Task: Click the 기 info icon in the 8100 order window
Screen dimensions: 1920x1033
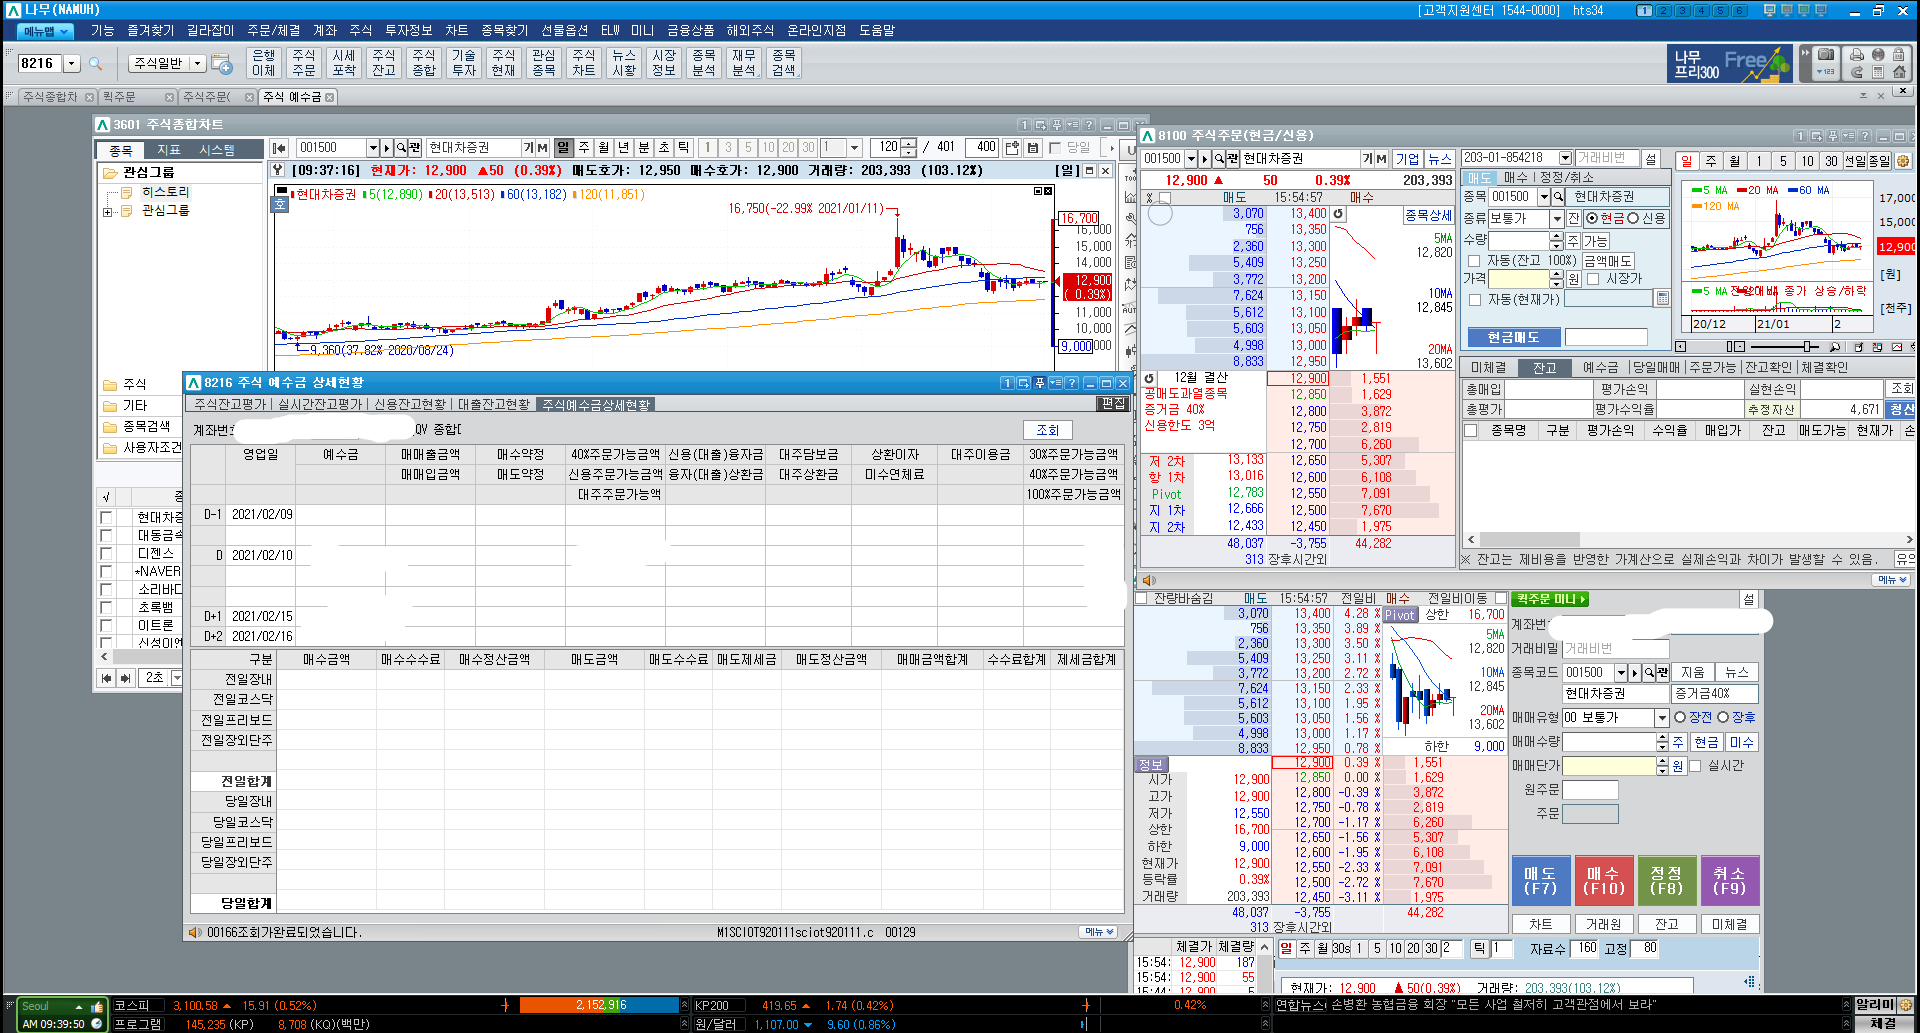Action: pyautogui.click(x=1367, y=159)
